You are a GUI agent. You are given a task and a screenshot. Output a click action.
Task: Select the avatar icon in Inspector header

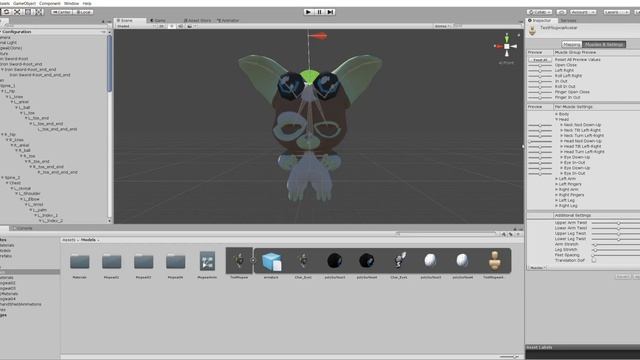(532, 30)
